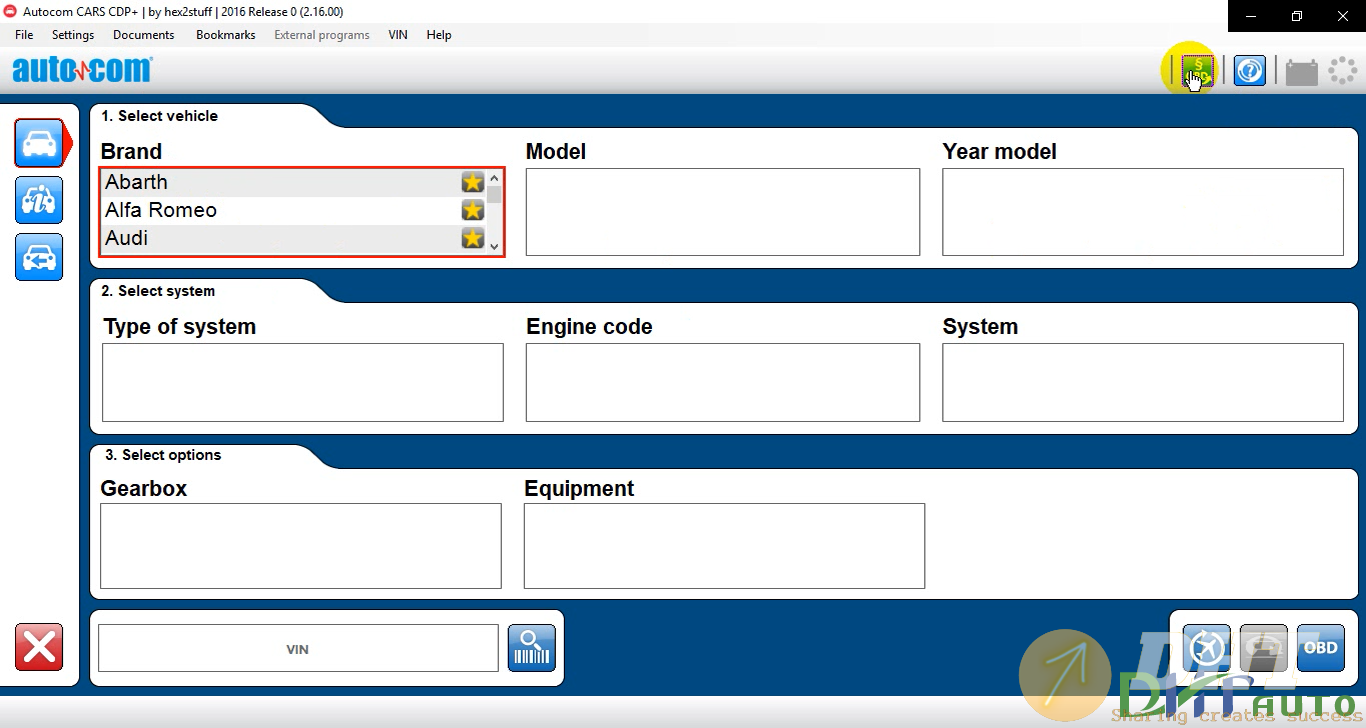The image size is (1366, 728).
Task: Click the empty Equipment list box
Action: click(724, 546)
